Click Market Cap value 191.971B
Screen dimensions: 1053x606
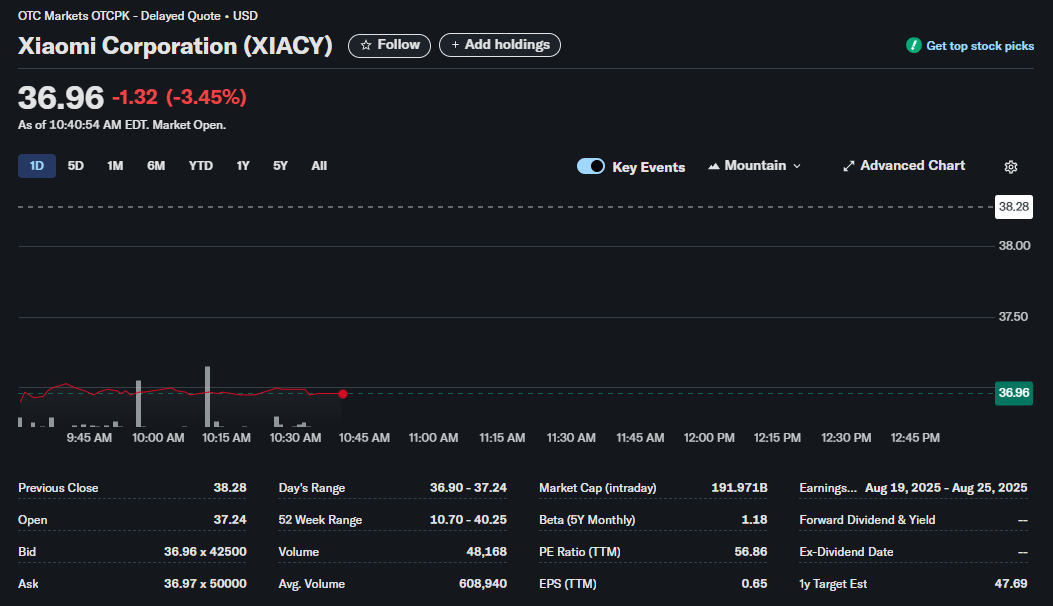coord(739,488)
